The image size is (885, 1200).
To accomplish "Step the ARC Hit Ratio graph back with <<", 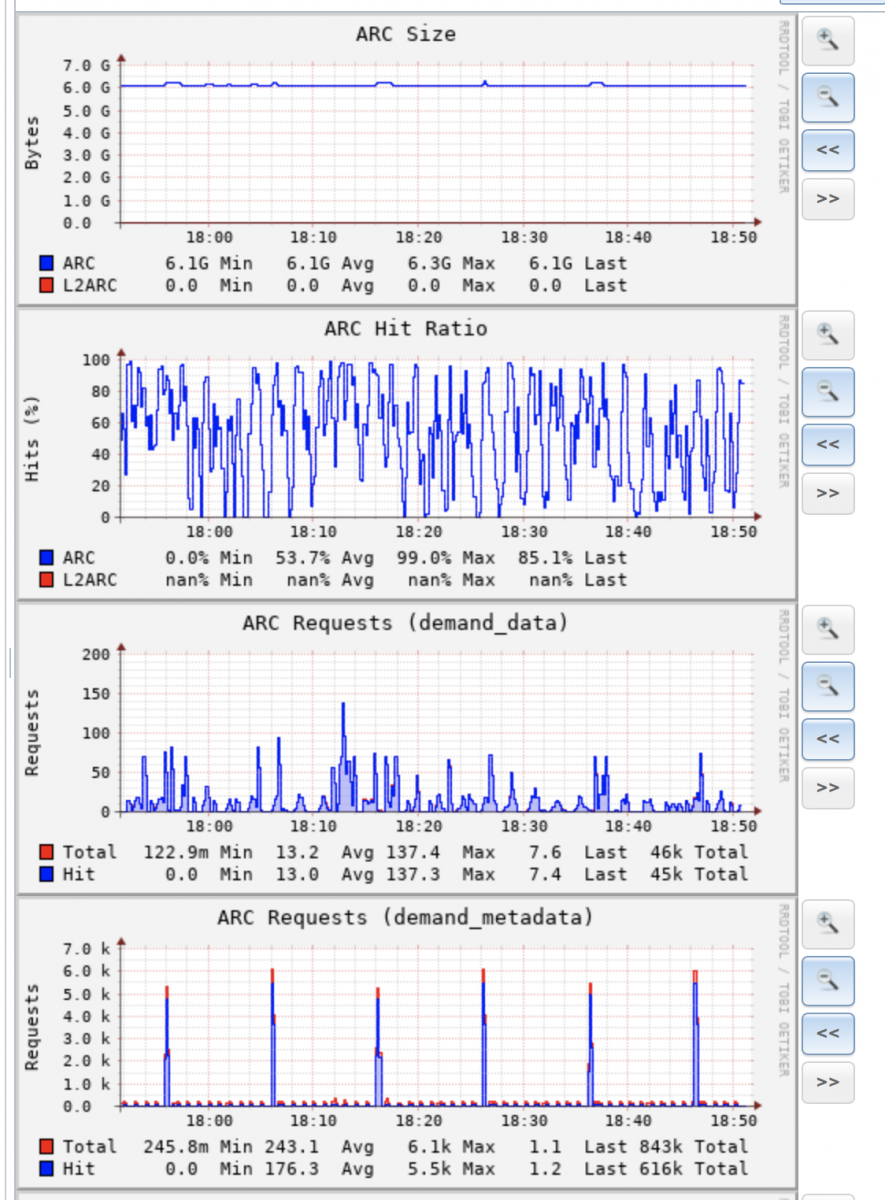I will 827,445.
